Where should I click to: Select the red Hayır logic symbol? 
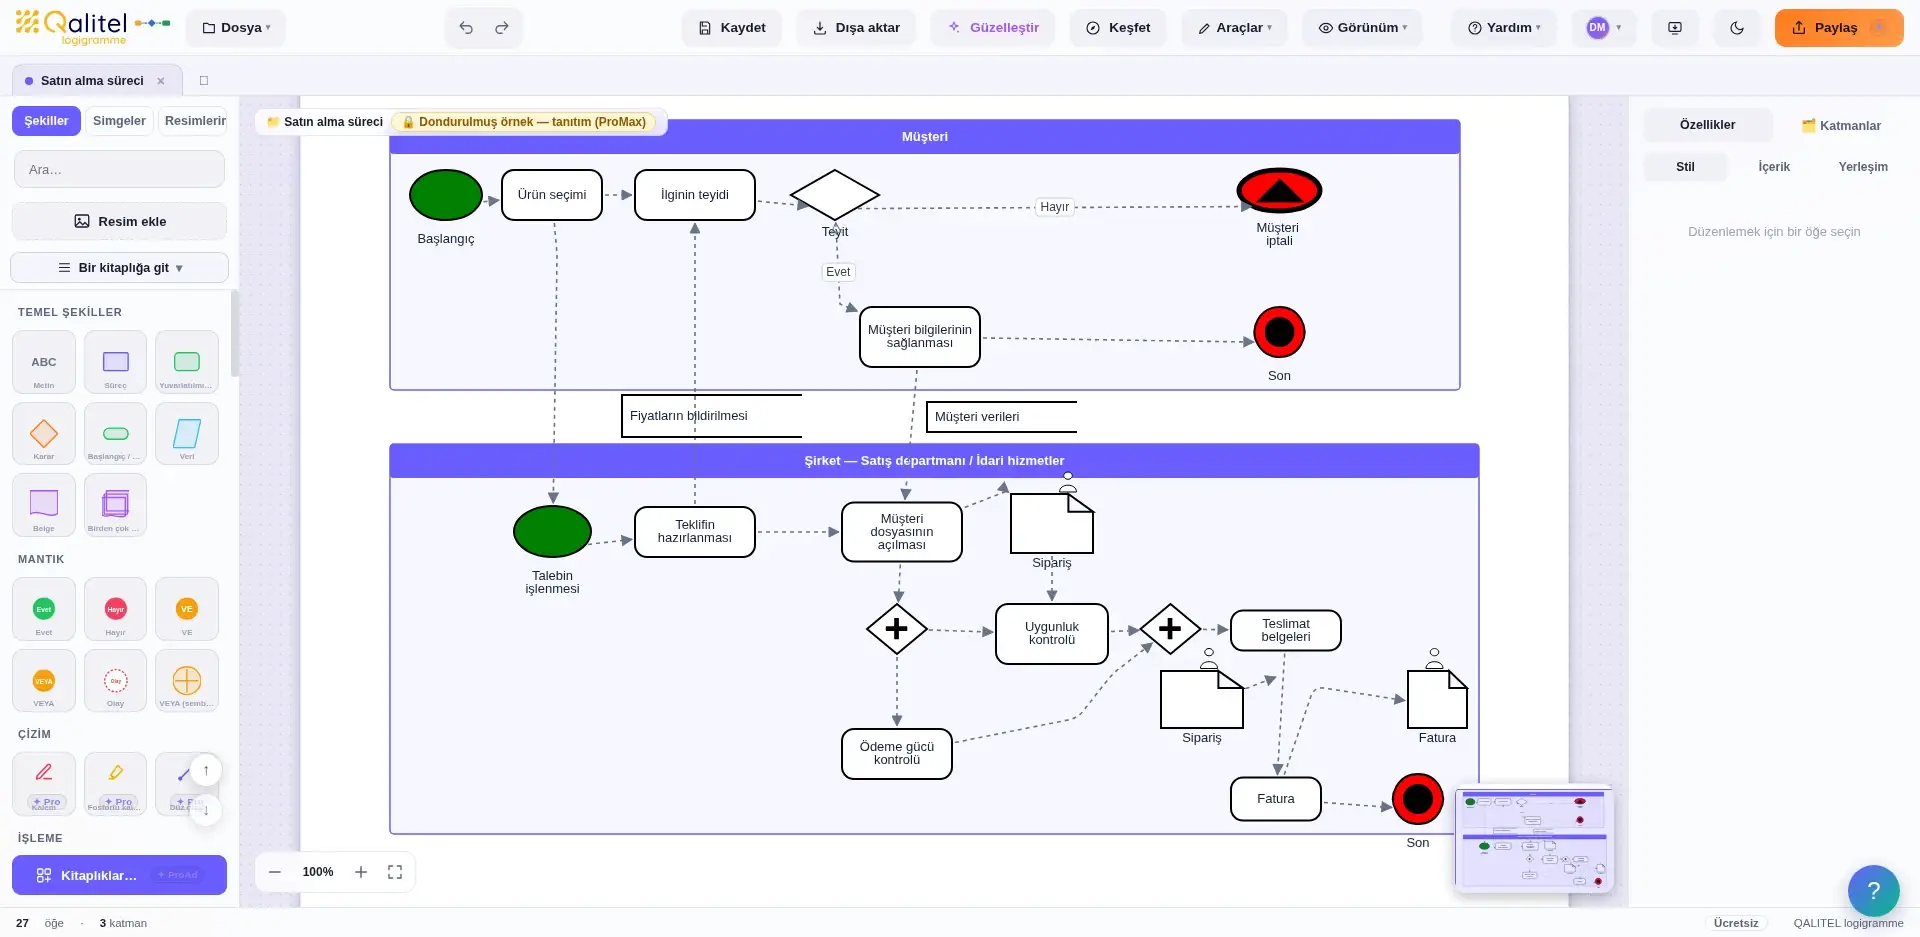point(116,609)
